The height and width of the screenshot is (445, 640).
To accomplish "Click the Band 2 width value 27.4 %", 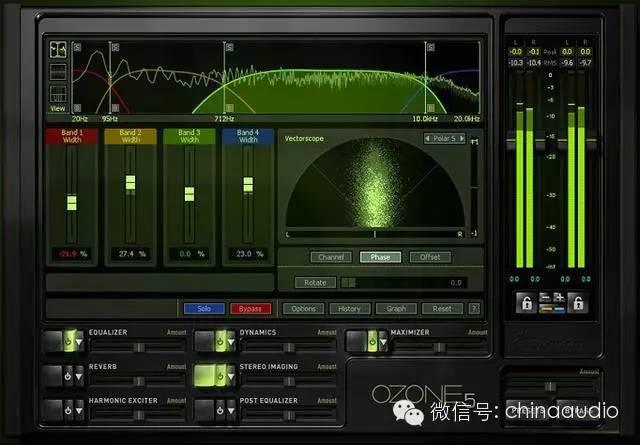I will [x=132, y=254].
